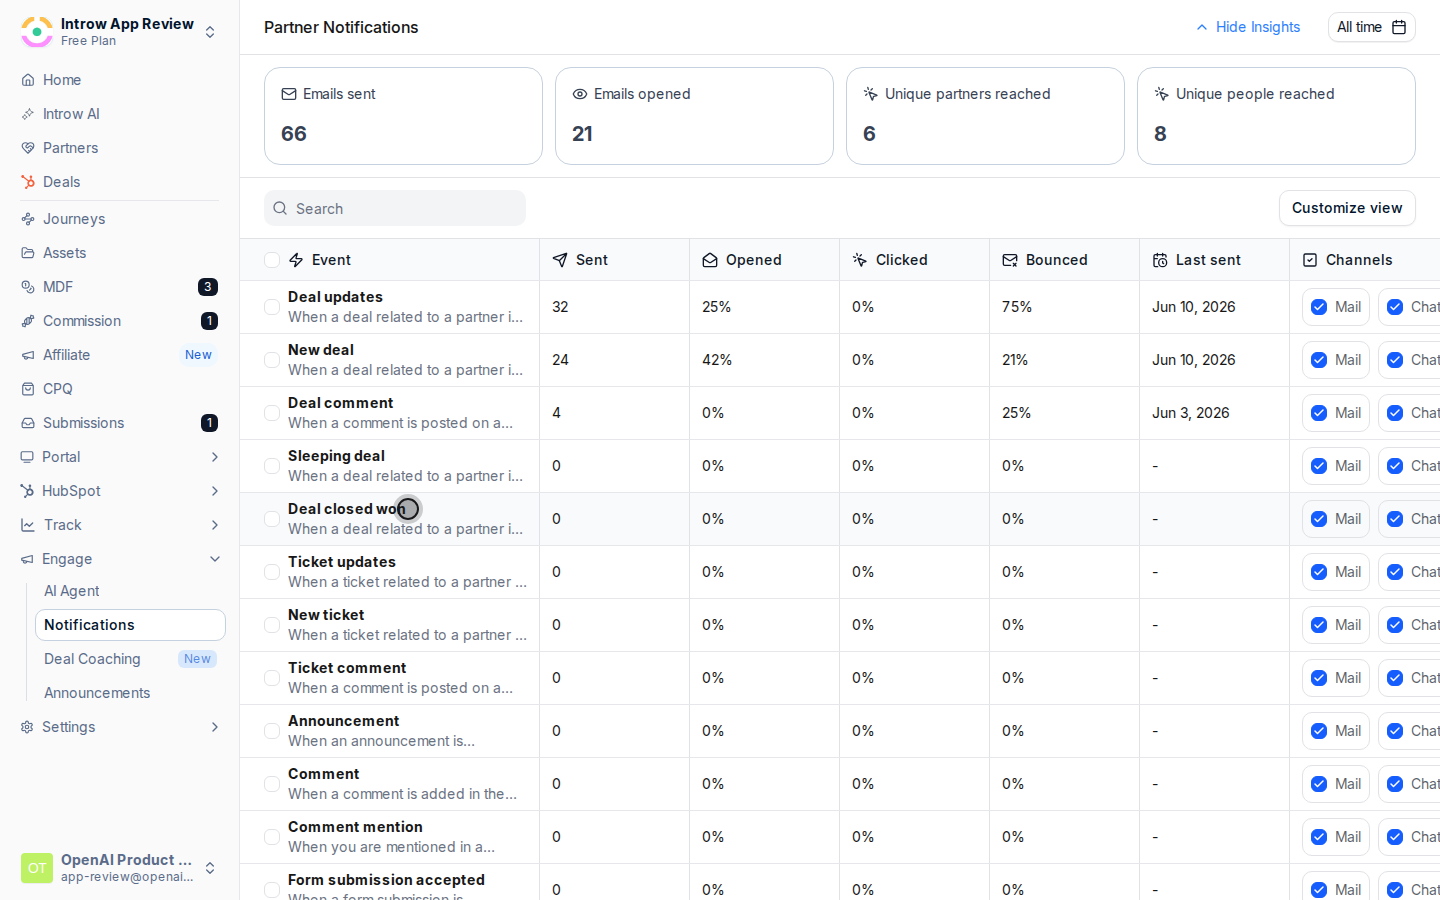Uncheck Mail channel for New deal
Image resolution: width=1440 pixels, height=900 pixels.
point(1319,360)
